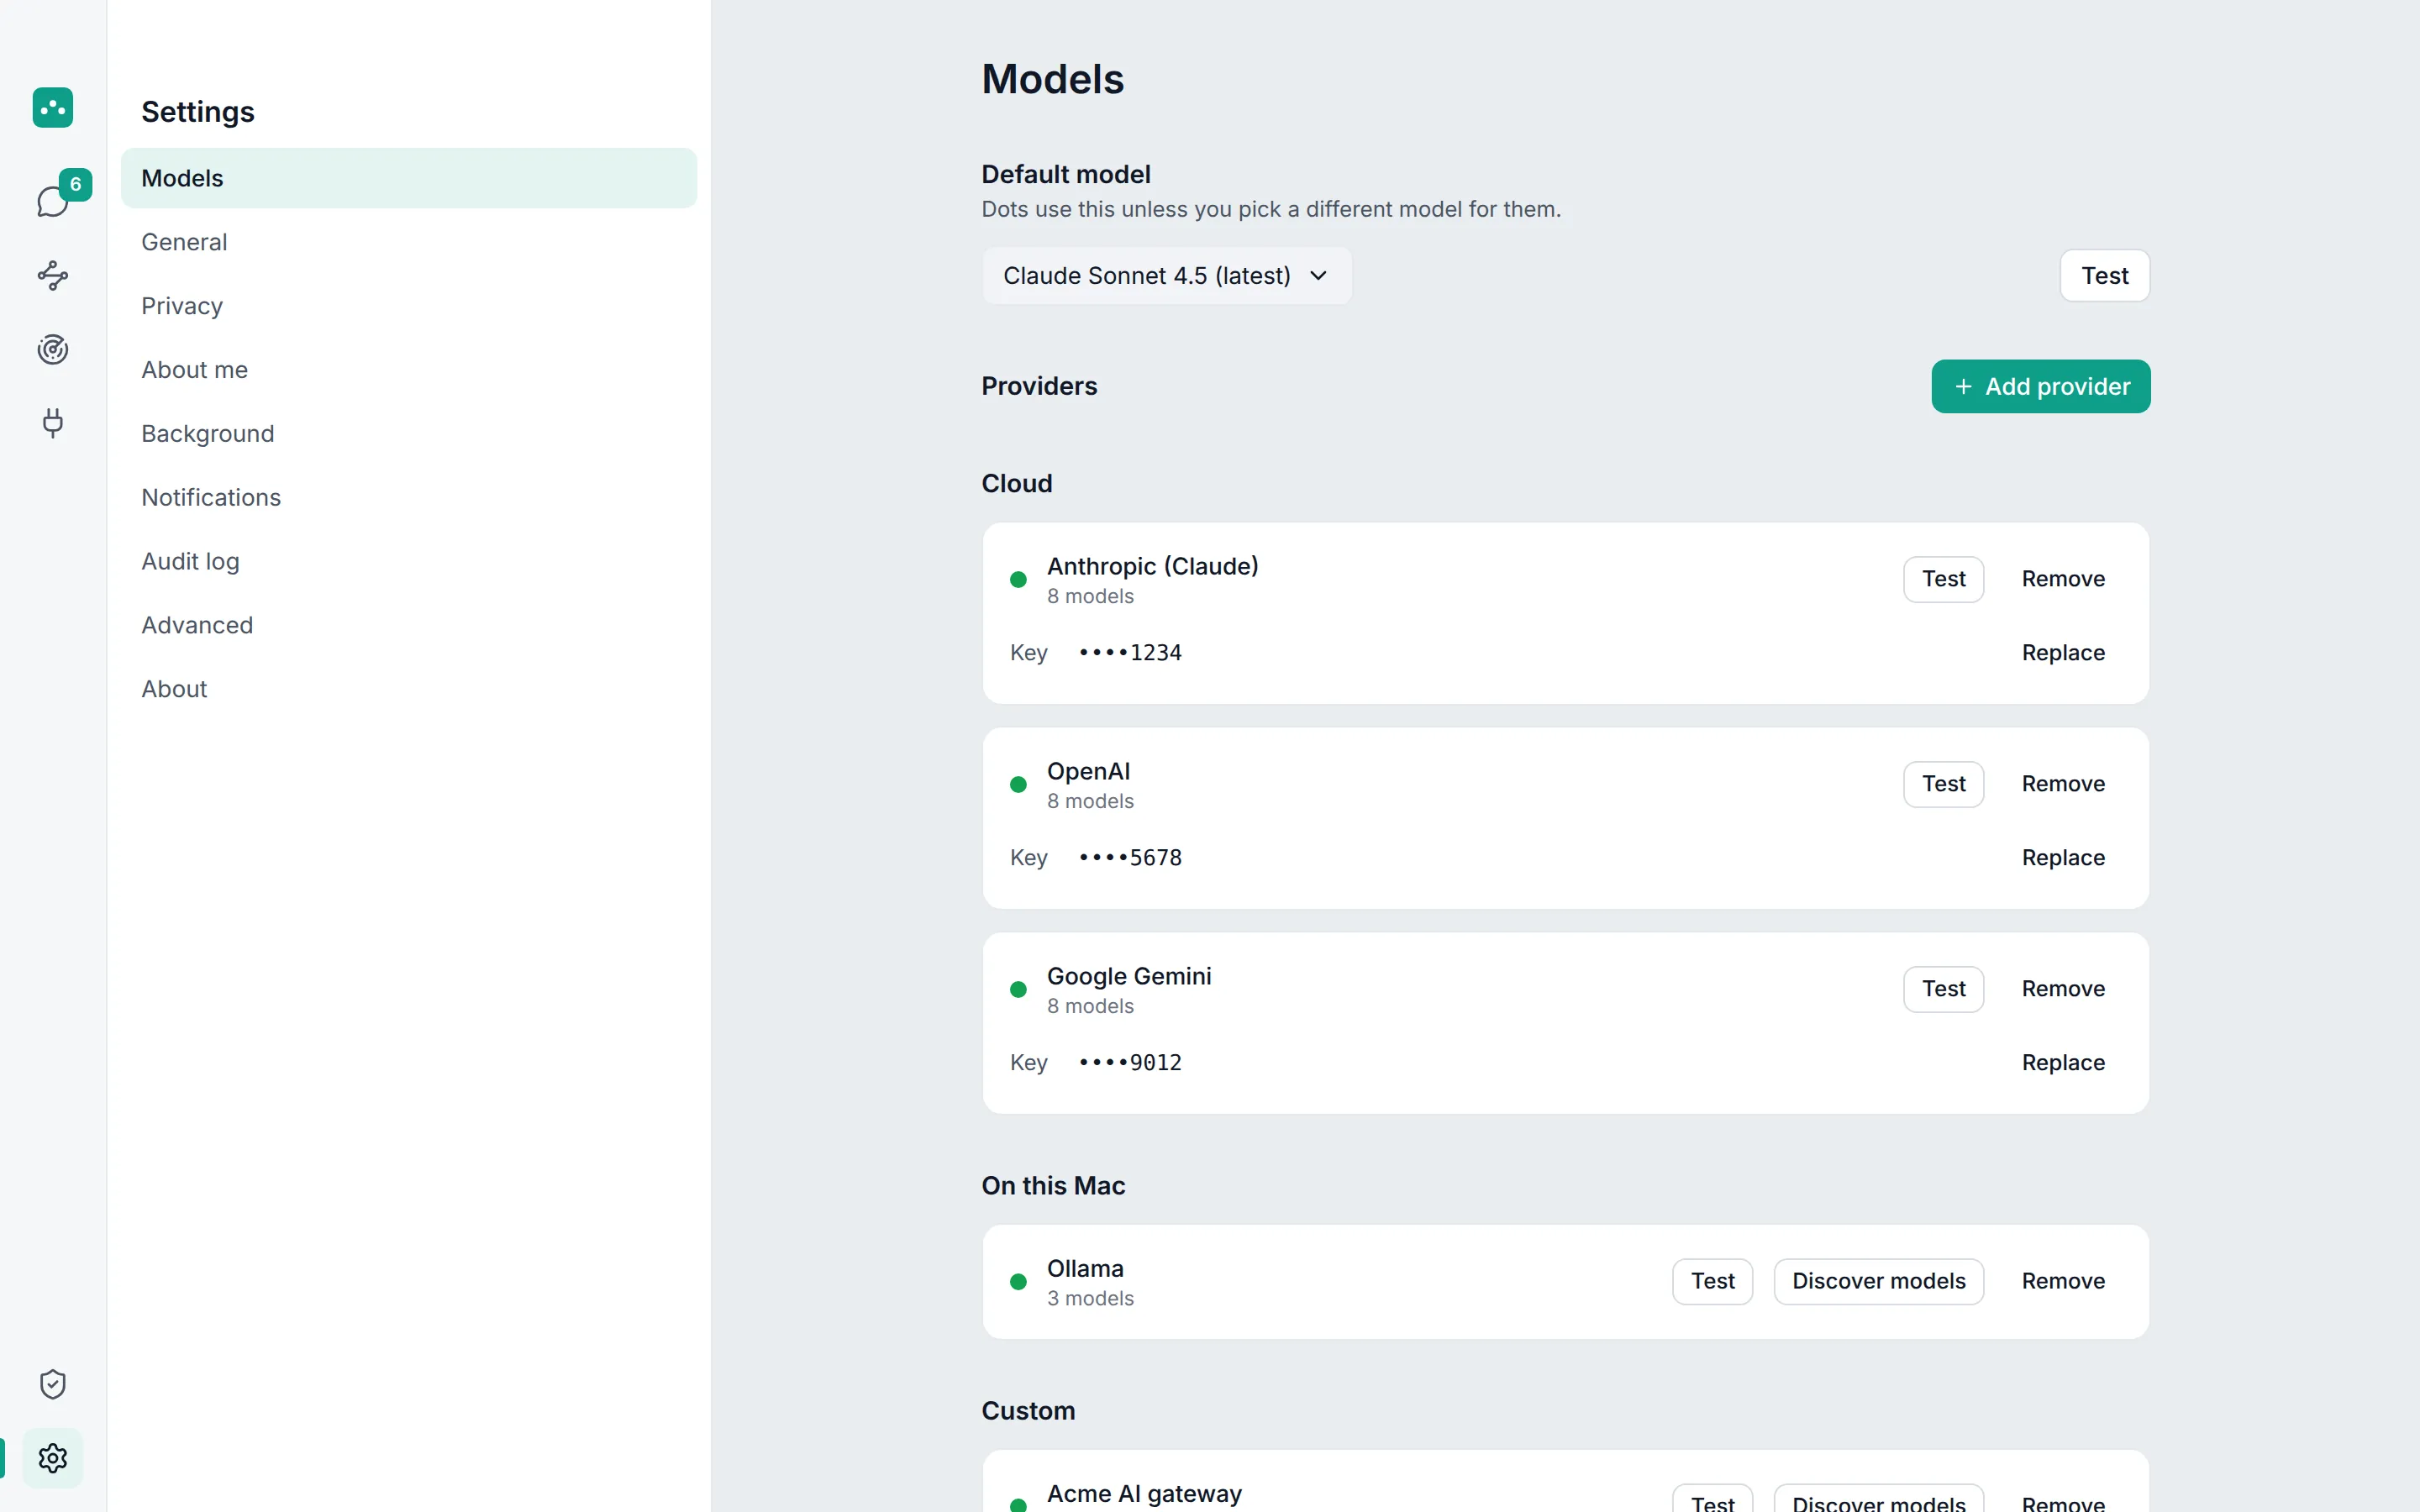
Task: Click the Add provider button
Action: 2040,386
